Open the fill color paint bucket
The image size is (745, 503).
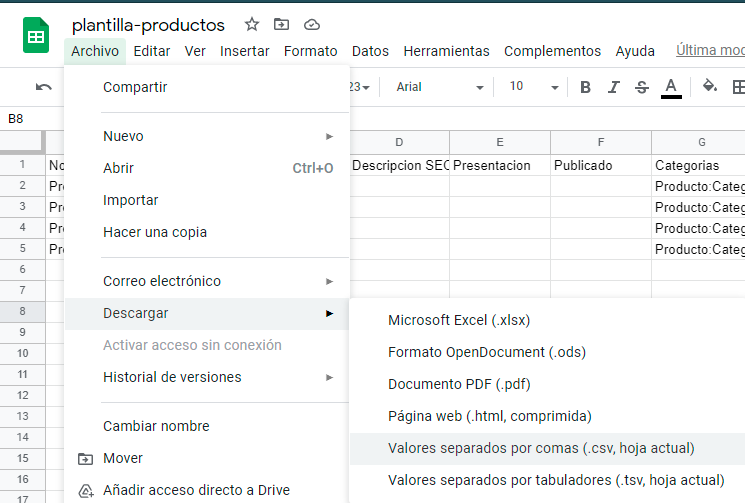click(x=710, y=86)
